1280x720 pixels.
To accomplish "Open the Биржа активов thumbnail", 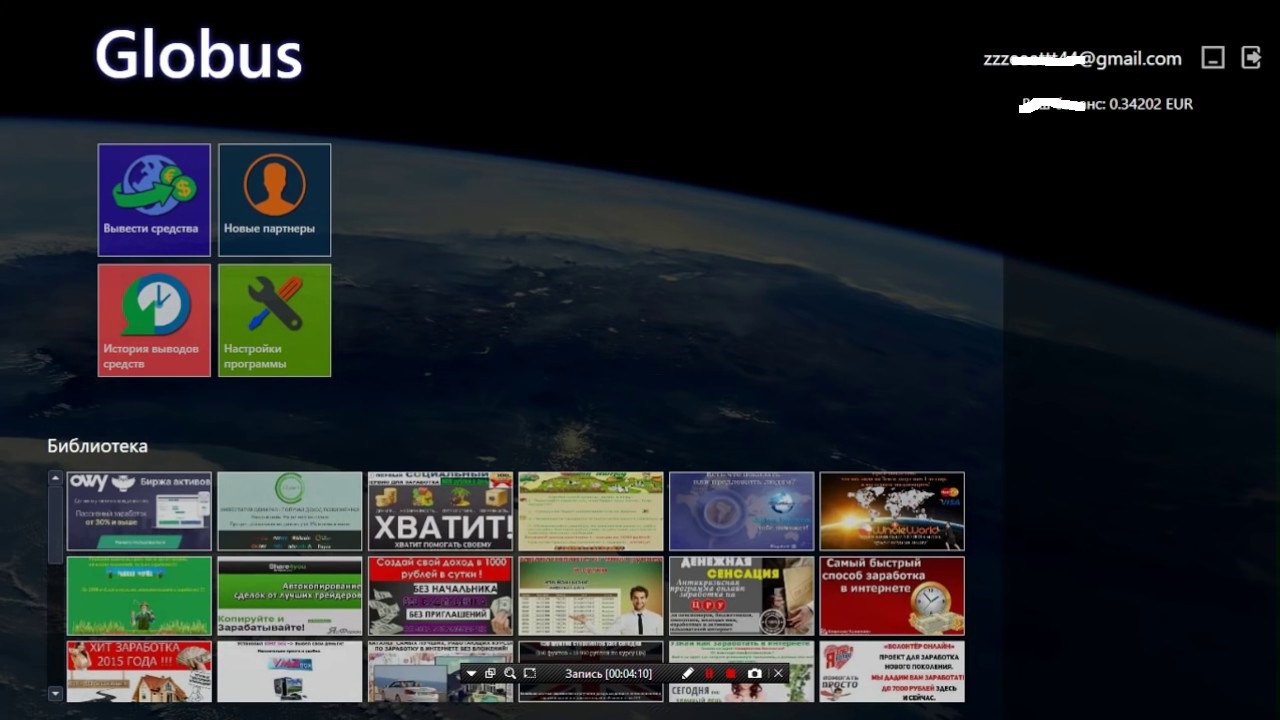I will point(139,511).
